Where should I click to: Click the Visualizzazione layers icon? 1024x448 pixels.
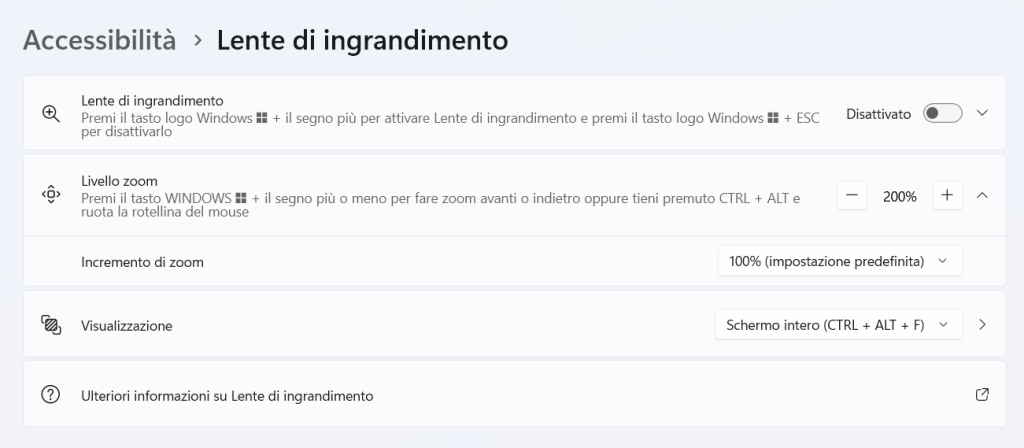click(x=51, y=324)
